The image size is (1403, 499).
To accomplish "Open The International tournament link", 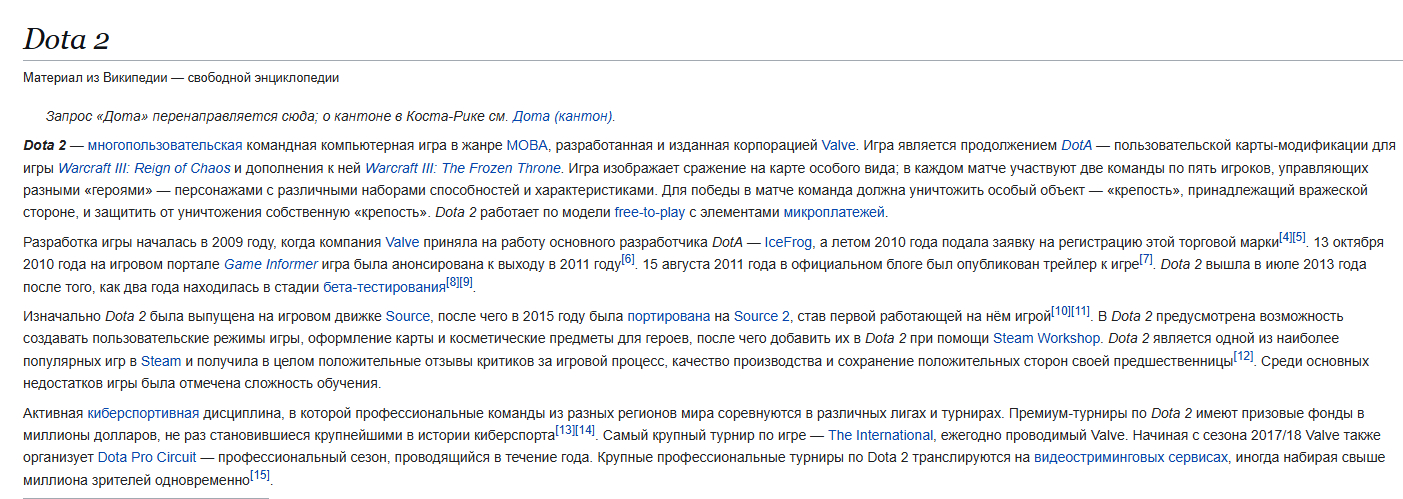I will (x=881, y=435).
